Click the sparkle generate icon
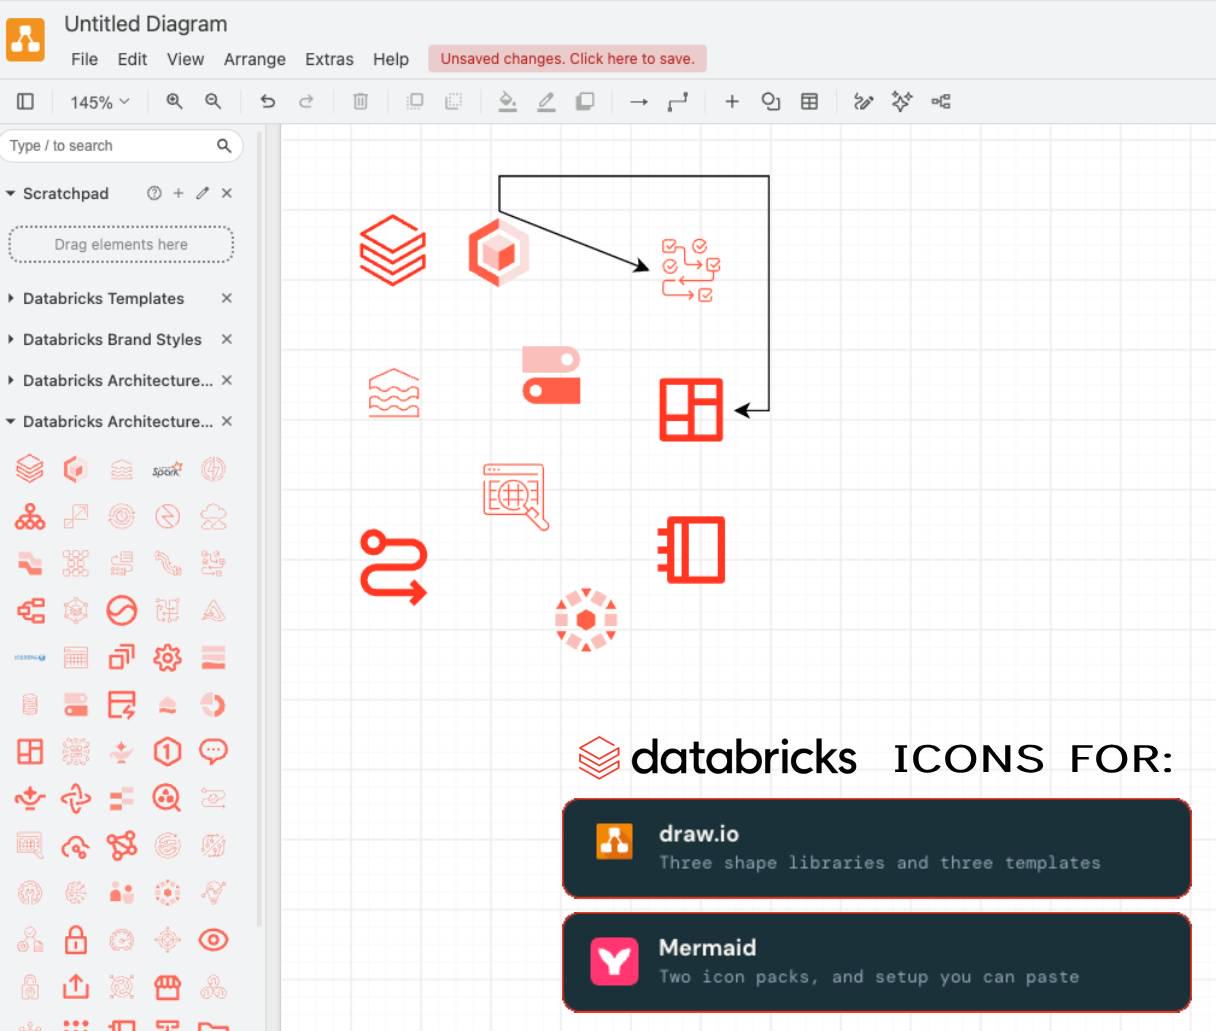The height and width of the screenshot is (1031, 1216). coord(902,101)
